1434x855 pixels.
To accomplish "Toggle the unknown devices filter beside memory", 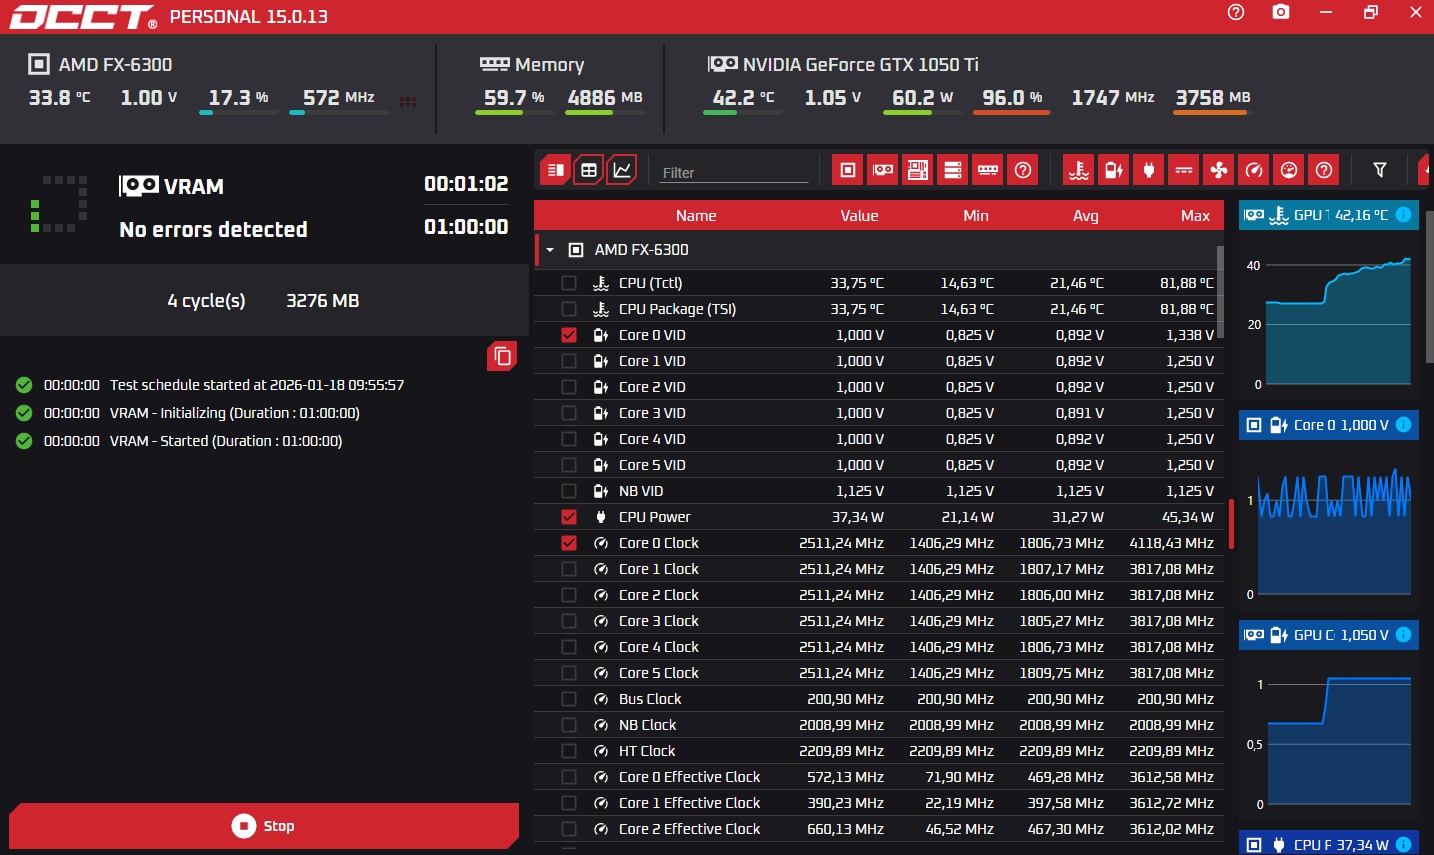I will (x=1023, y=170).
